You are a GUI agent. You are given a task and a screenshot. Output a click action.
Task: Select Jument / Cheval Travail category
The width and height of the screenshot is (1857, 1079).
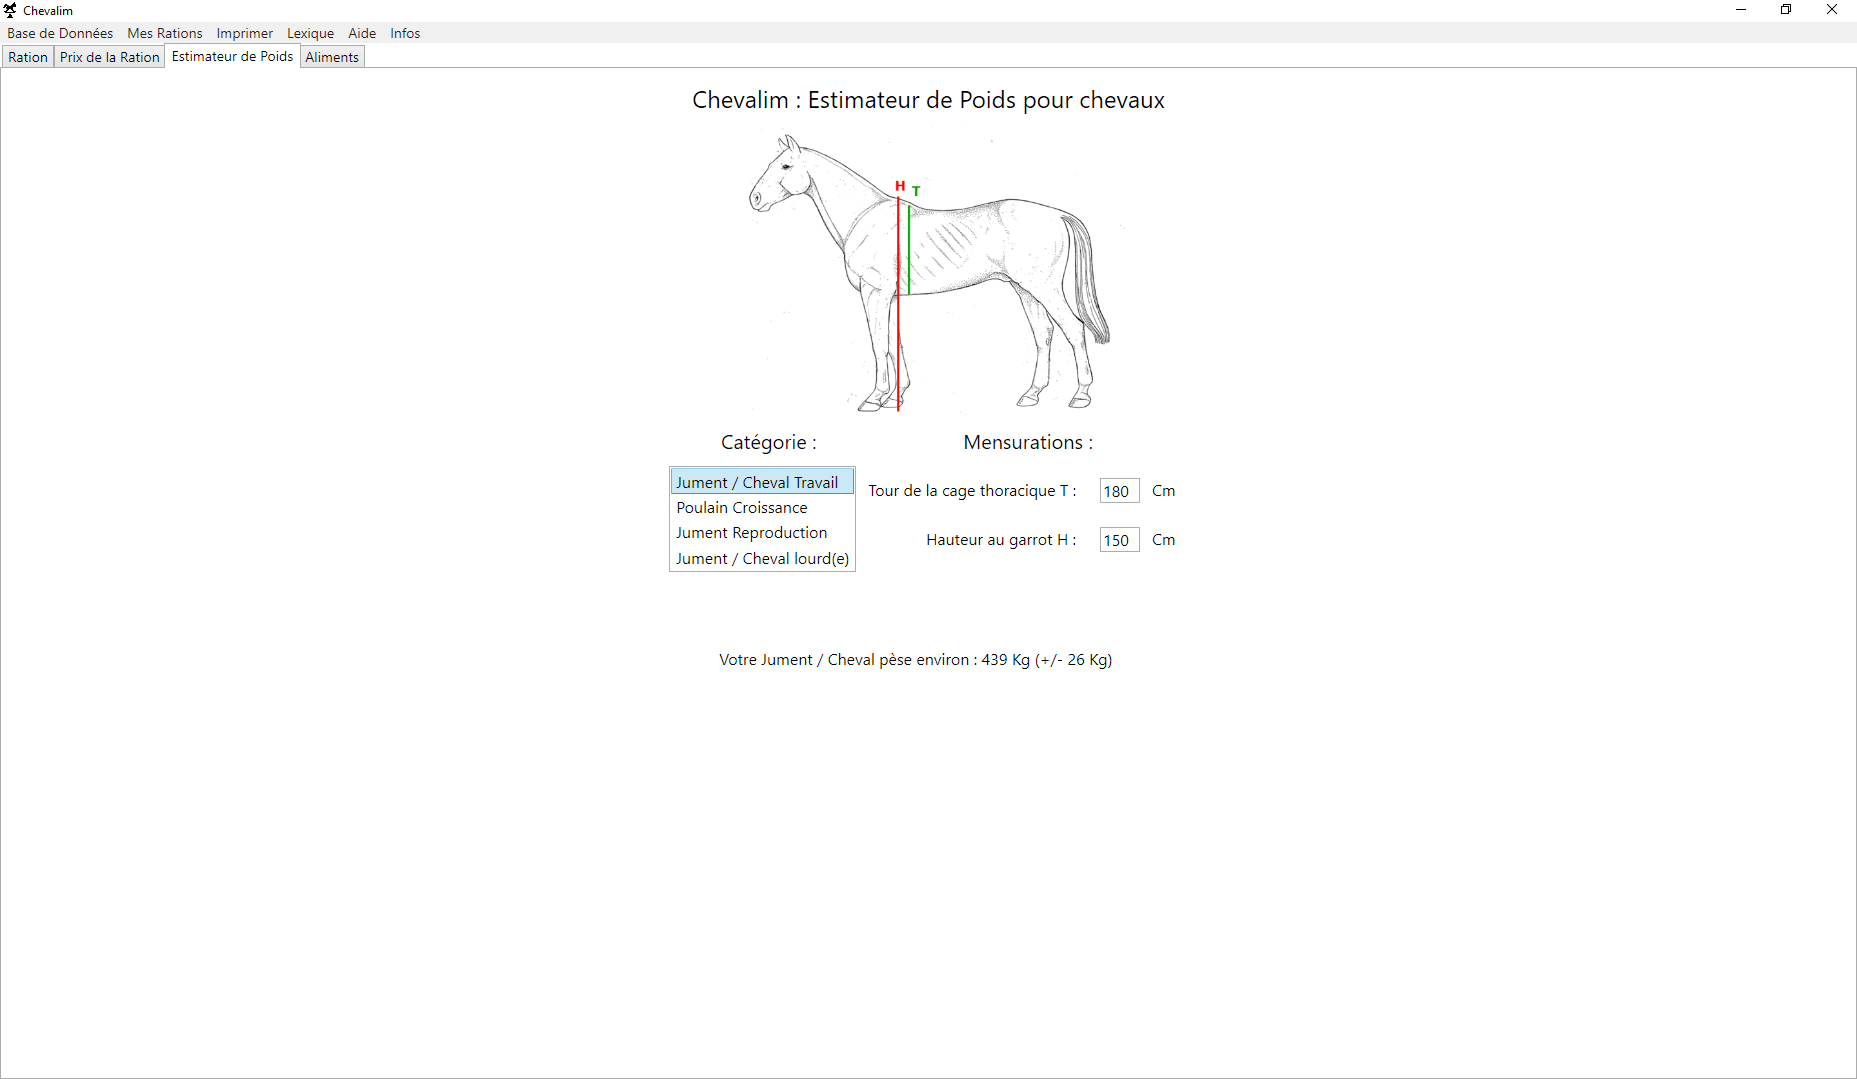pos(762,482)
